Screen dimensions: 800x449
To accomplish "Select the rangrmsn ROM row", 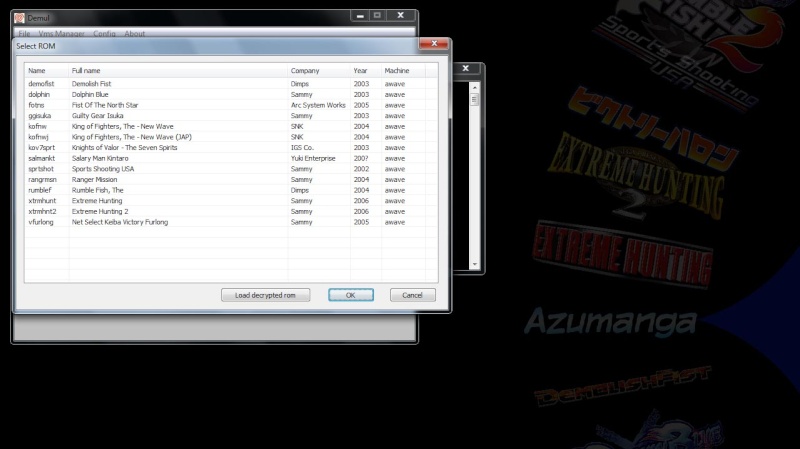I will [x=231, y=180].
